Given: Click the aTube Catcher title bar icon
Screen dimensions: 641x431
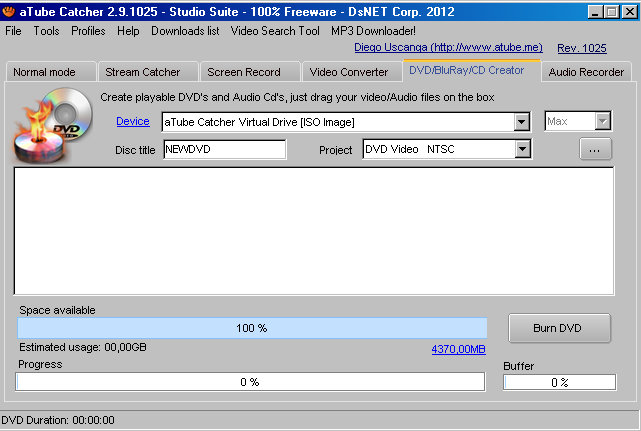Looking at the screenshot, I should pyautogui.click(x=9, y=10).
